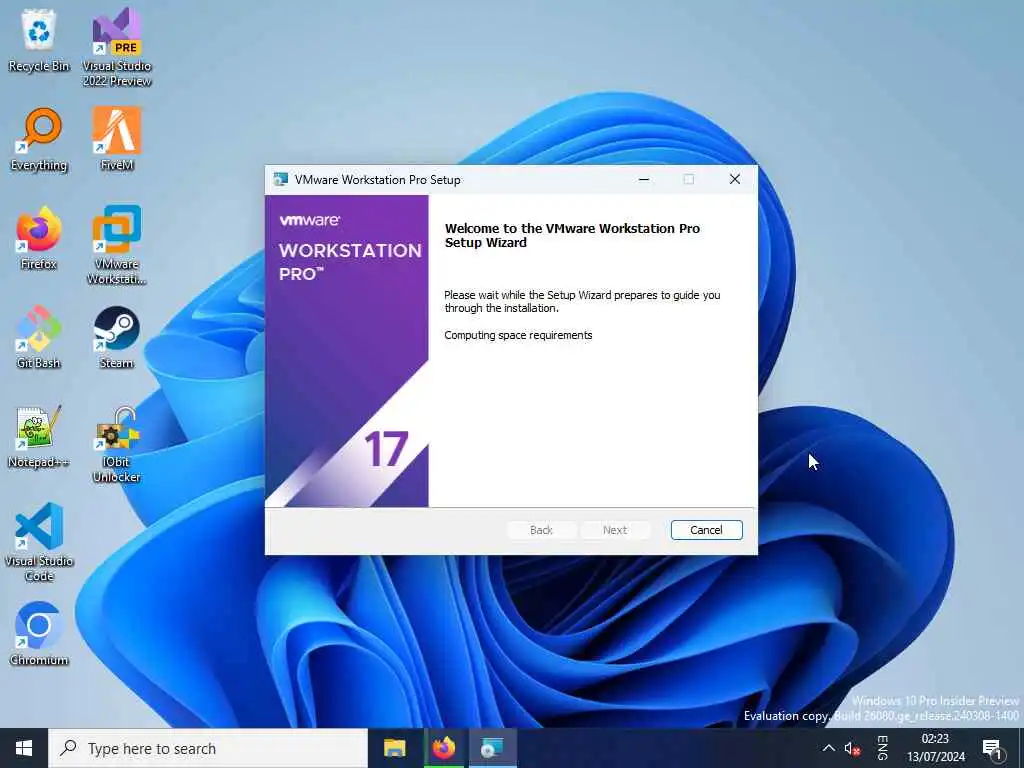Click the disabled Back button

[x=541, y=530]
